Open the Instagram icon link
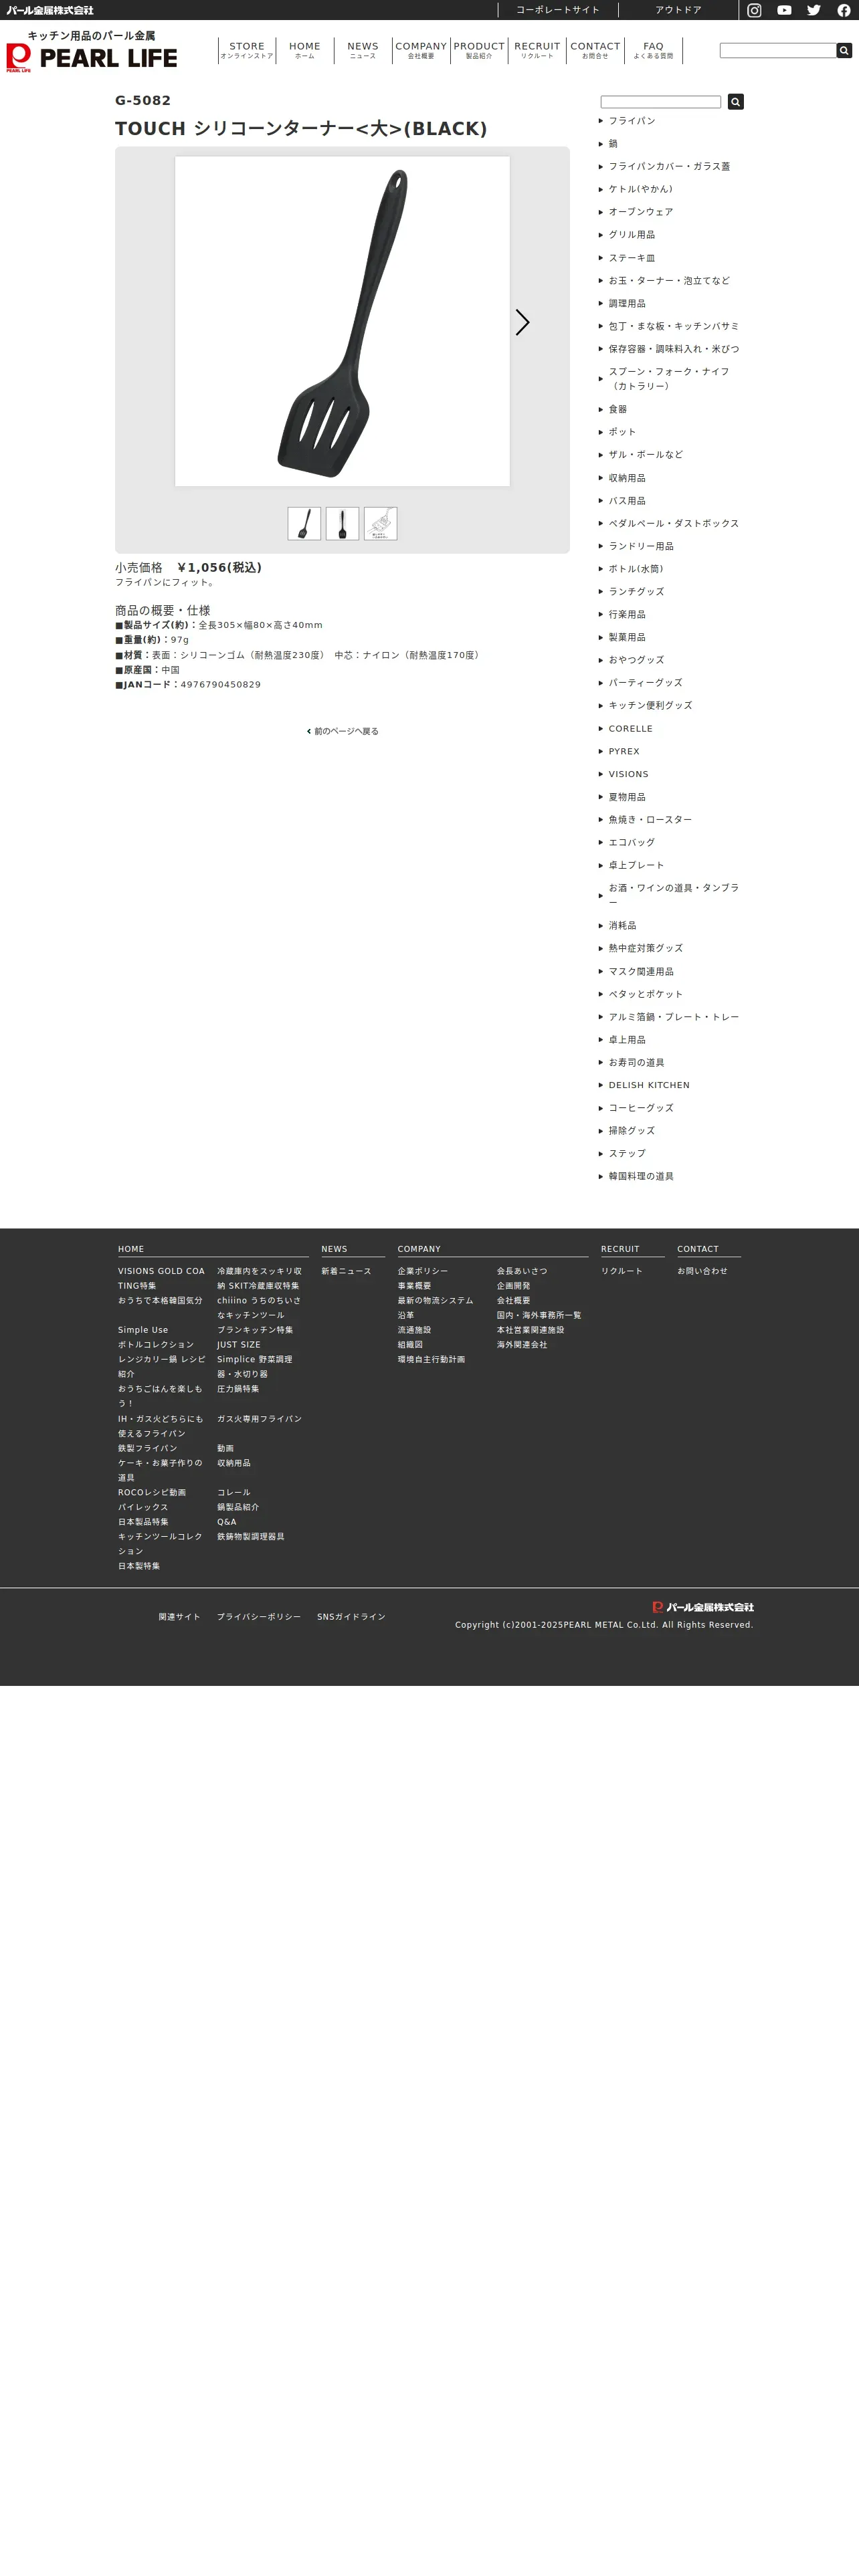 coord(754,10)
